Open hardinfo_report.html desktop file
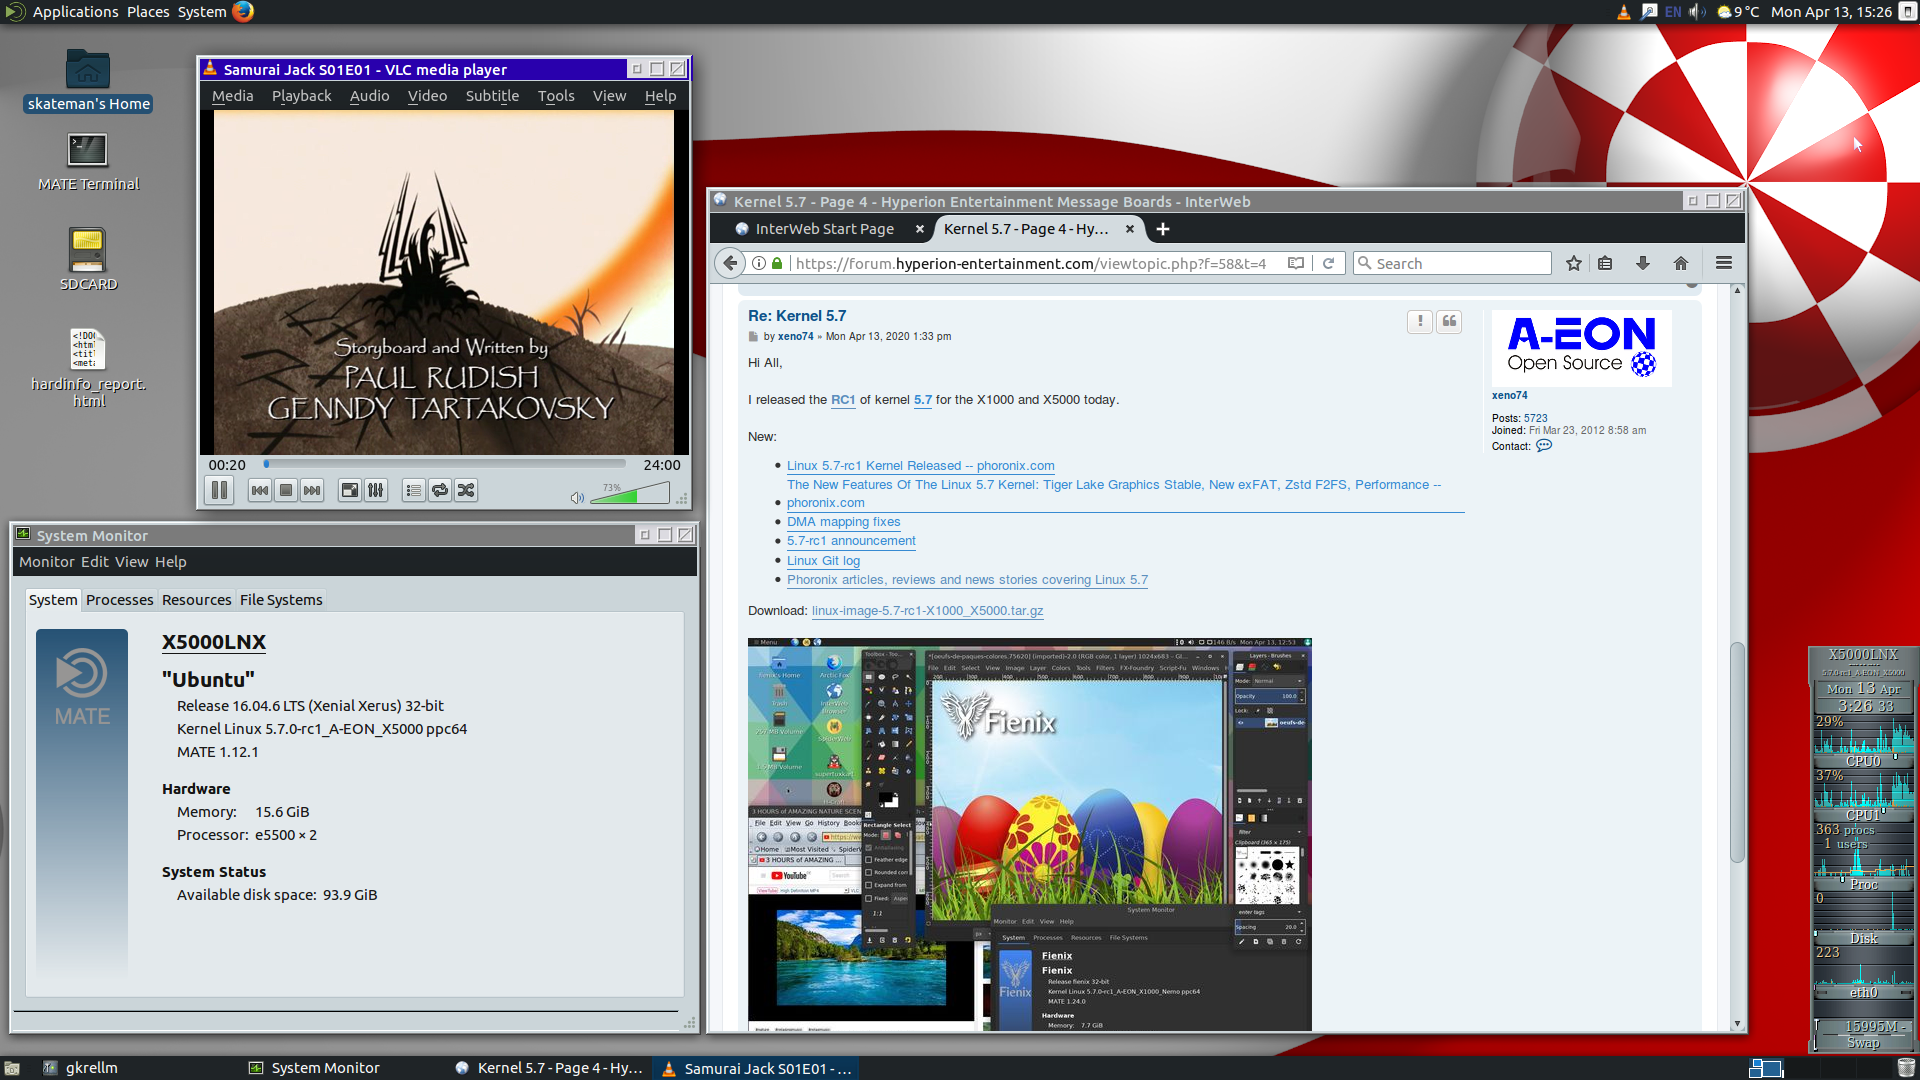 (88, 368)
